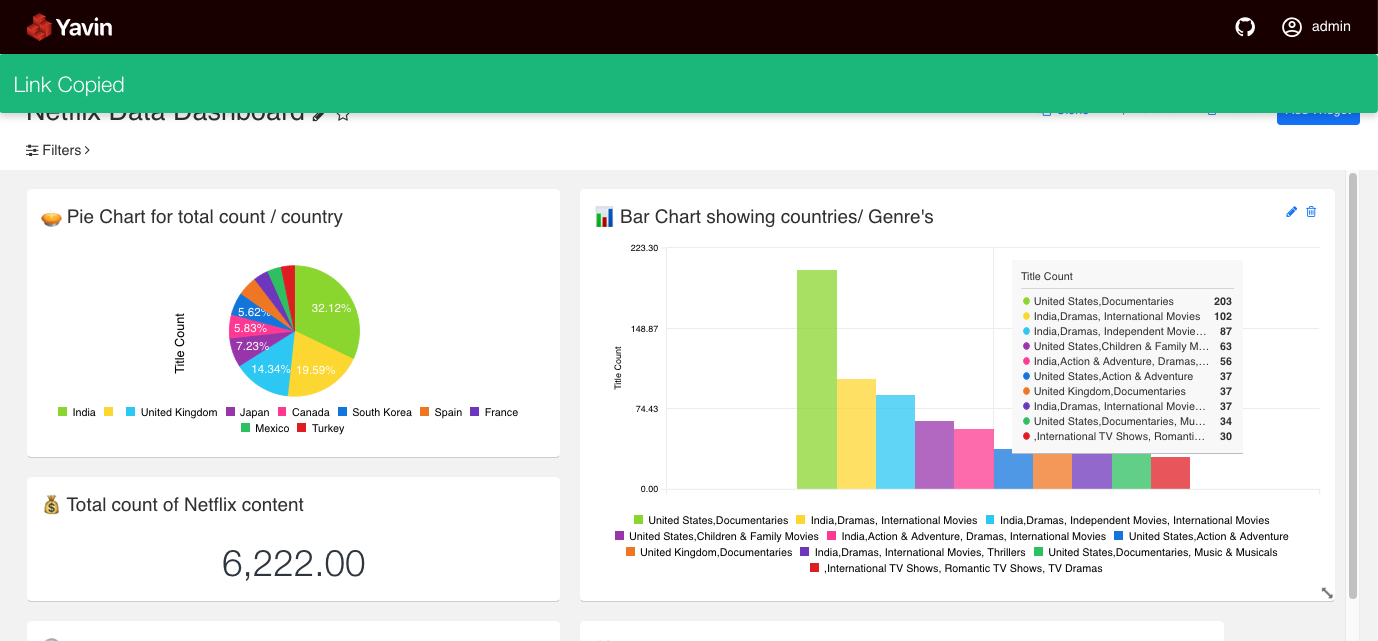The height and width of the screenshot is (641, 1378).
Task: Edit the Bar Chart widget via pencil icon
Action: point(1292,212)
